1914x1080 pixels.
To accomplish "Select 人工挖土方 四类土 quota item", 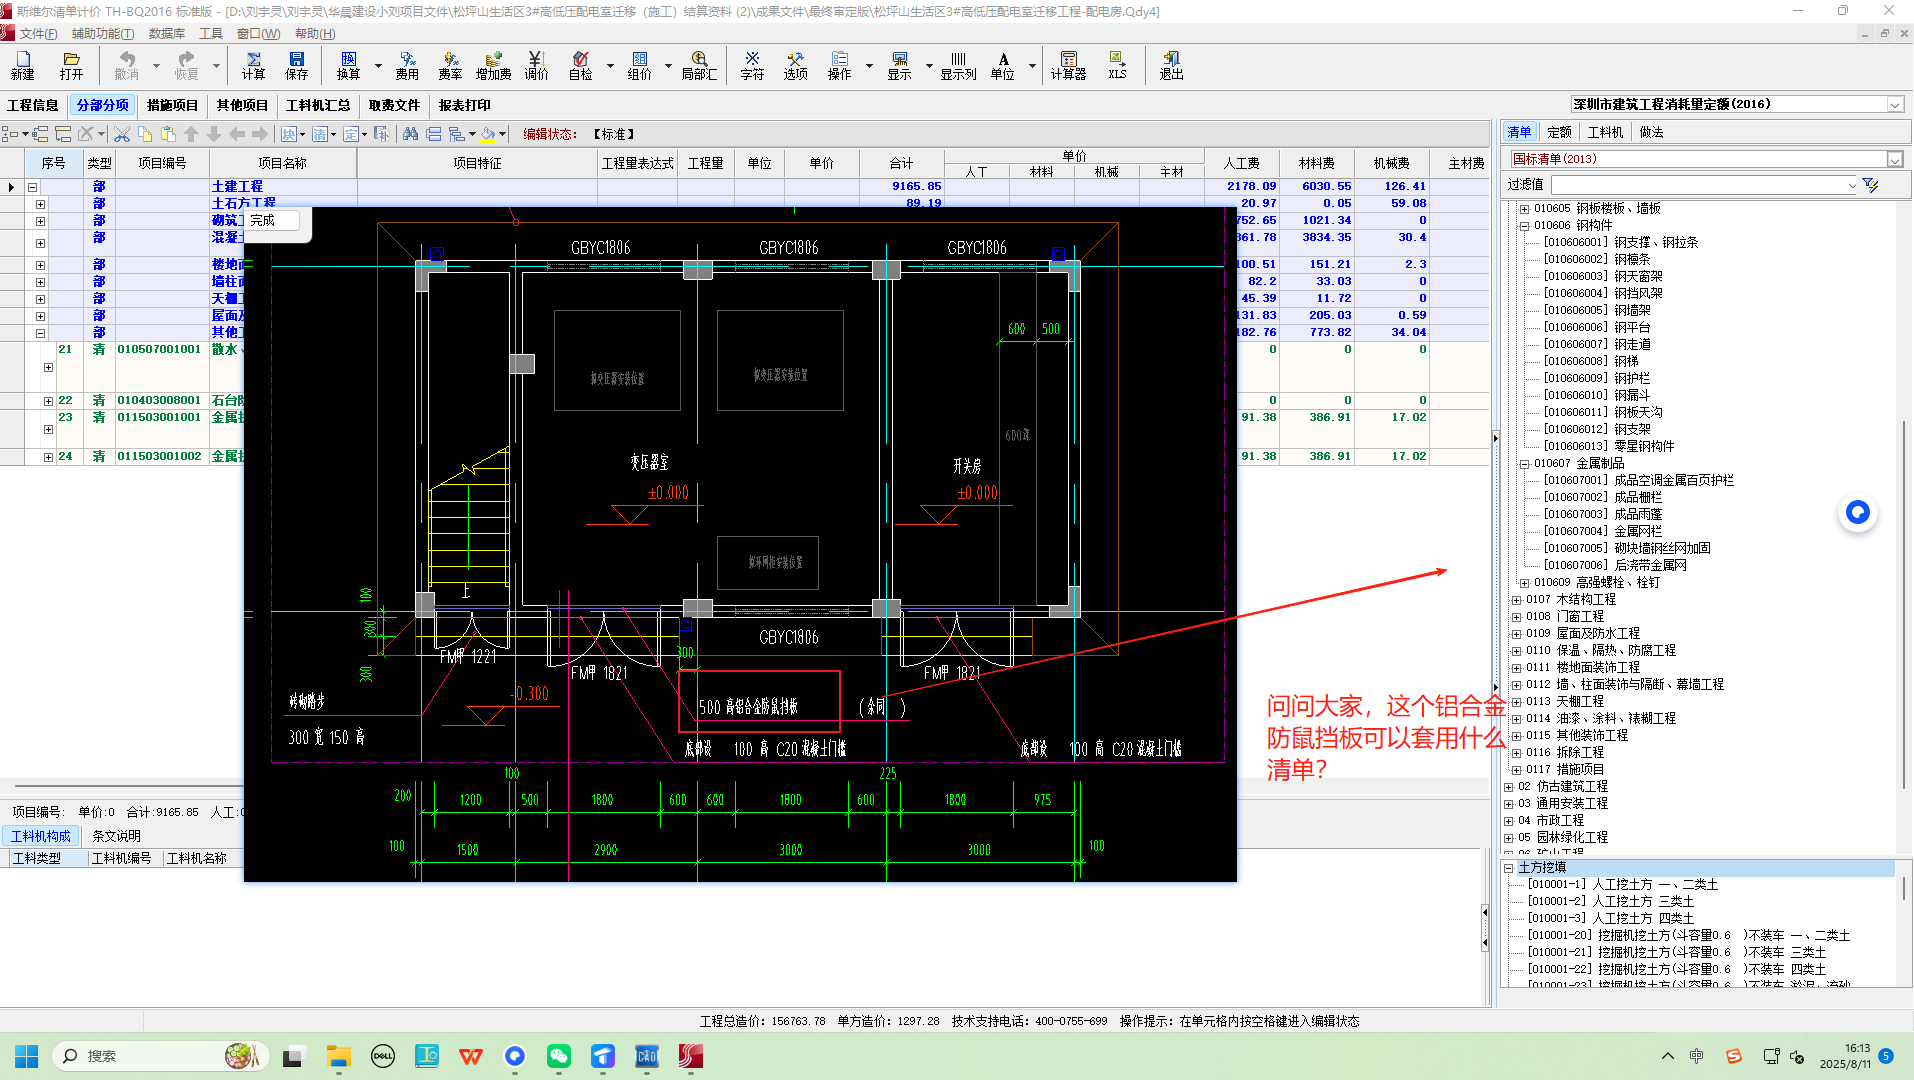I will coord(1611,918).
